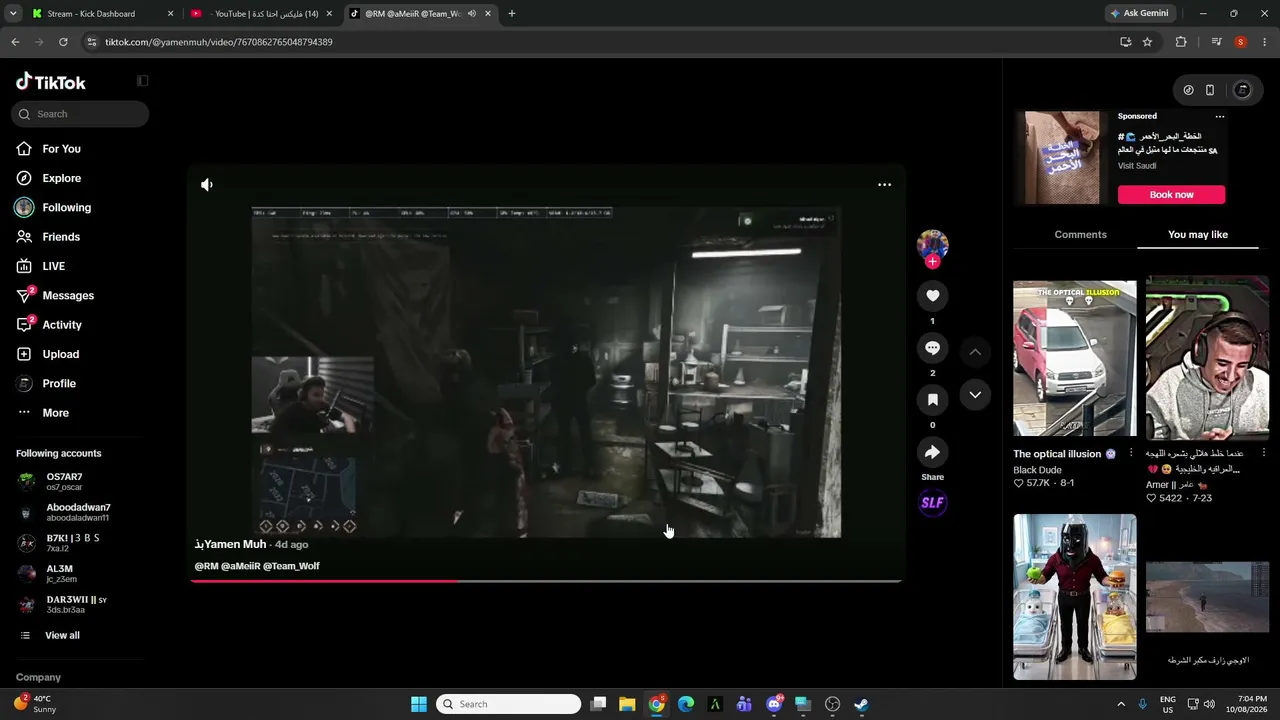Open Chrome media controls icon

pyautogui.click(x=1216, y=42)
